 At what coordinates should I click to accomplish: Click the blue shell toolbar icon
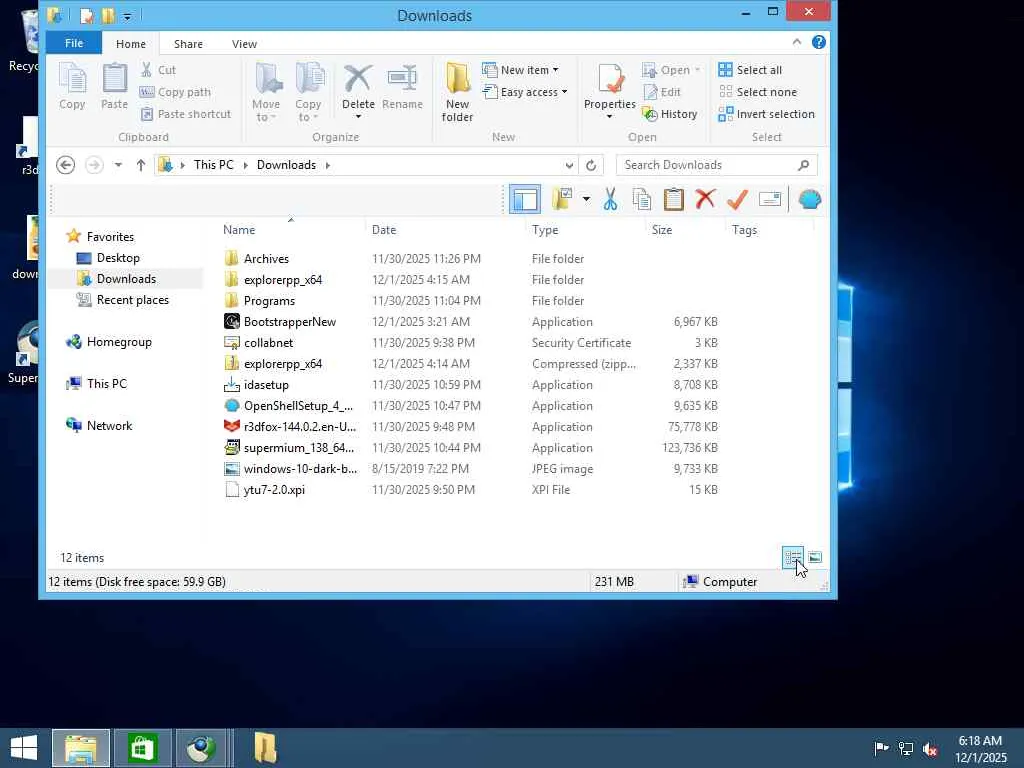coord(809,199)
